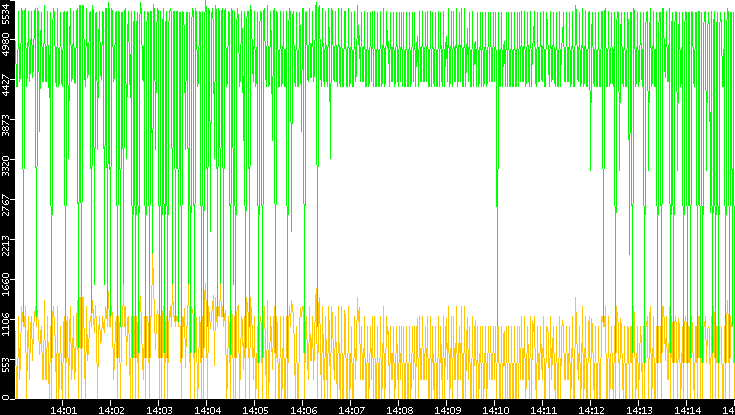Click the 4427 y-axis label
Viewport: 735px width, 415px height.
(x=6, y=88)
